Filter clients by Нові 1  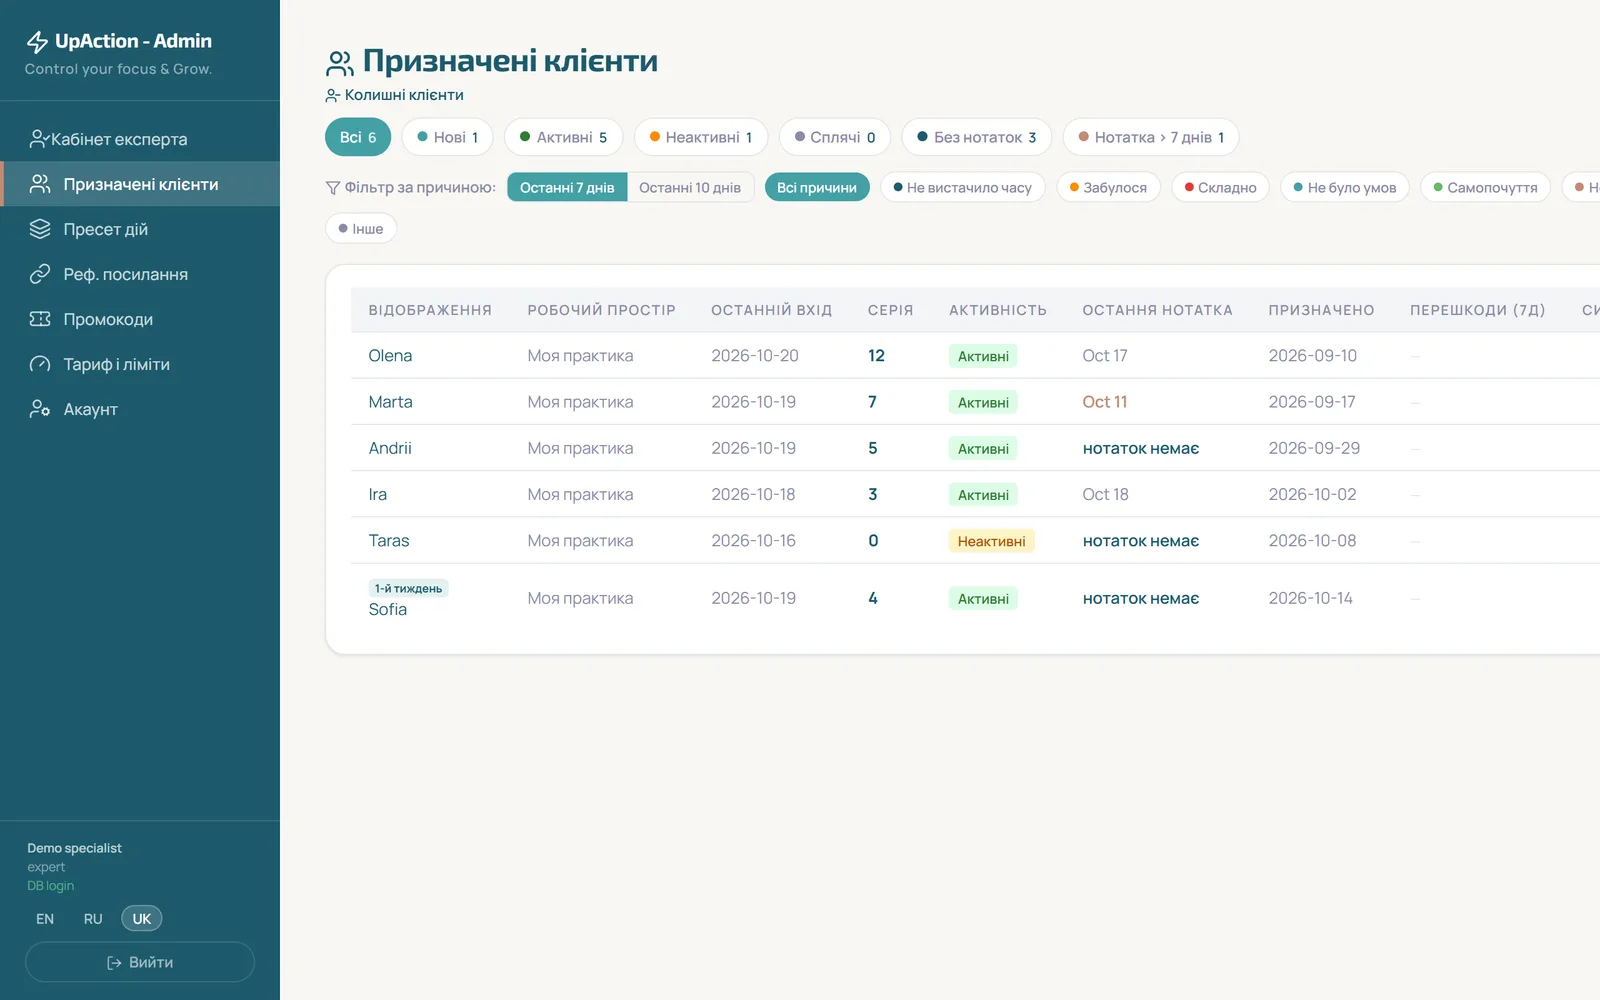tap(447, 137)
